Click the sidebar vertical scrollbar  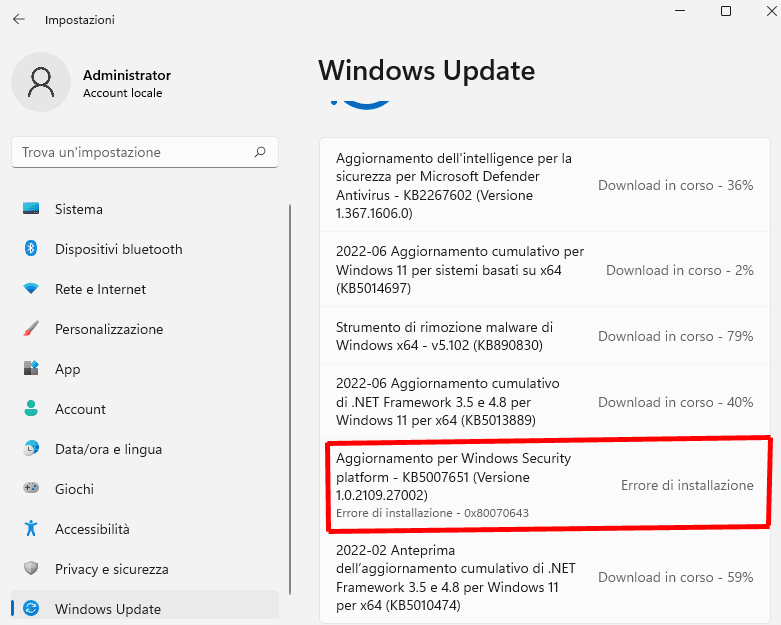pos(290,398)
